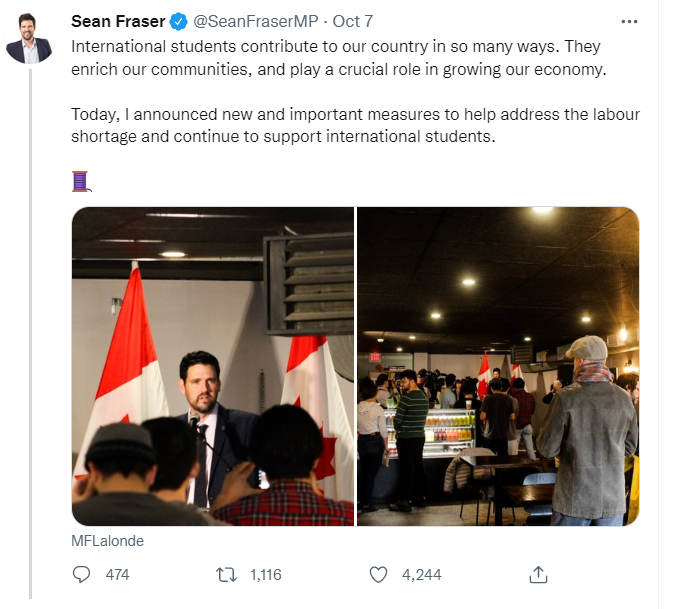Image resolution: width=678 pixels, height=609 pixels.
Task: Like the tweet with heart icon
Action: [378, 575]
